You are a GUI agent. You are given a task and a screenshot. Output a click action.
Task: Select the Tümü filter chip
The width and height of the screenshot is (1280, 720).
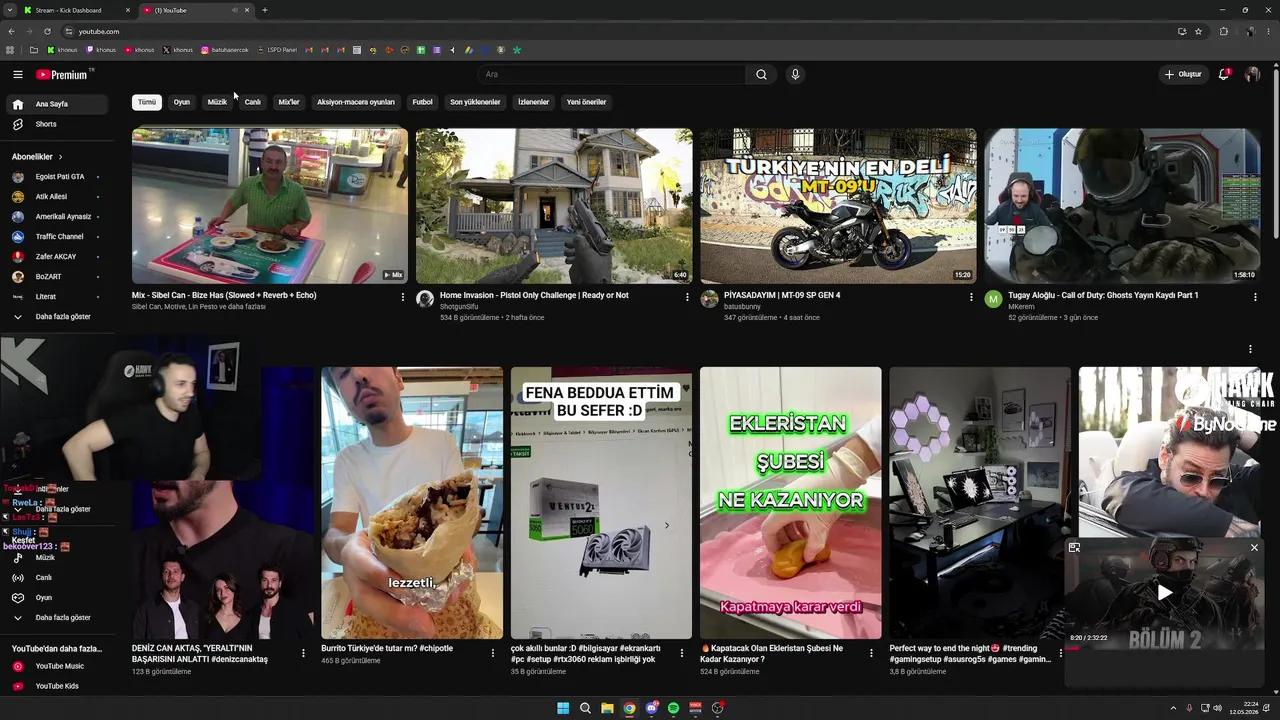[147, 102]
